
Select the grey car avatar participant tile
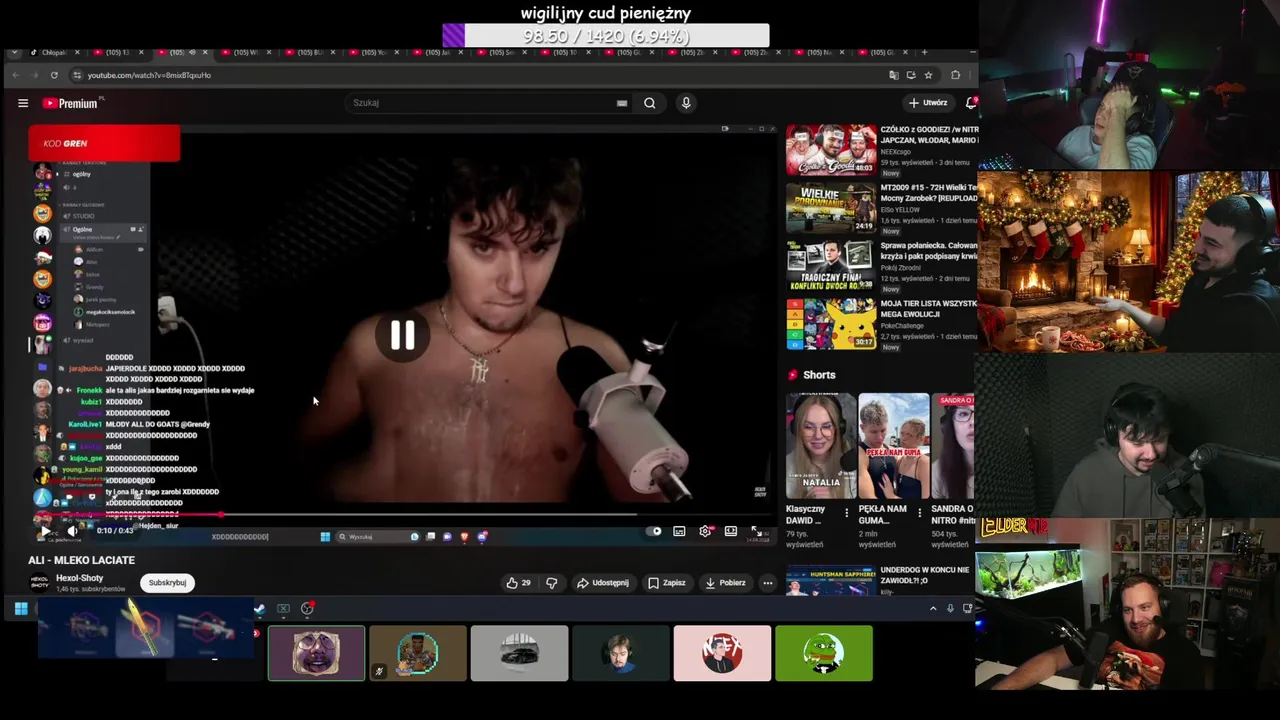click(519, 653)
